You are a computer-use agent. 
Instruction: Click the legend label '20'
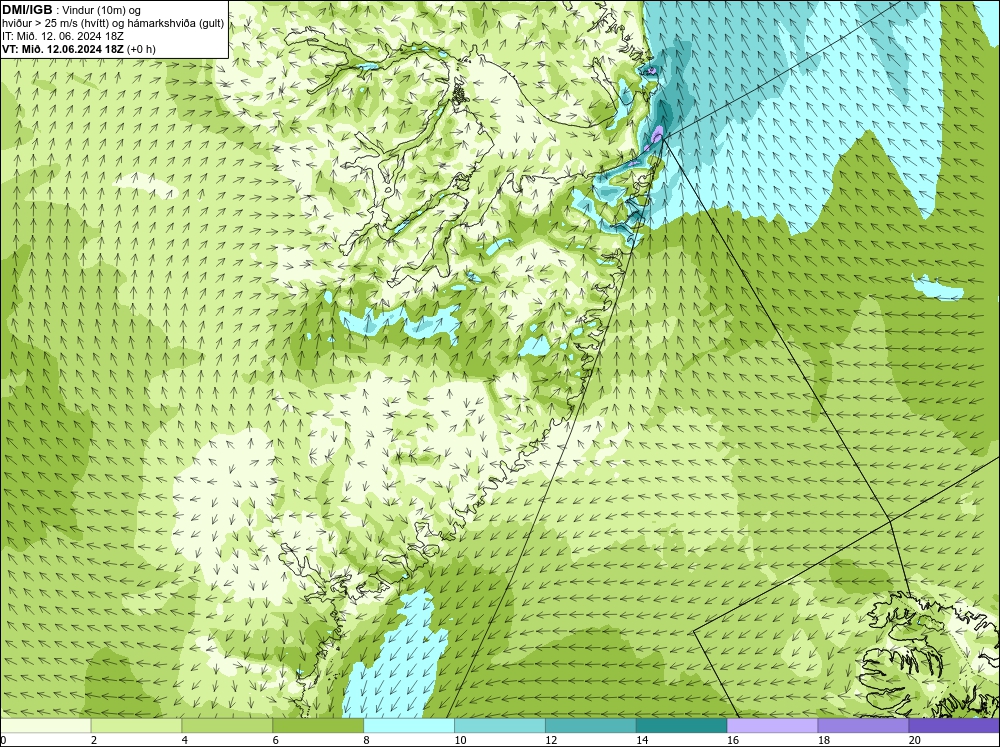915,740
